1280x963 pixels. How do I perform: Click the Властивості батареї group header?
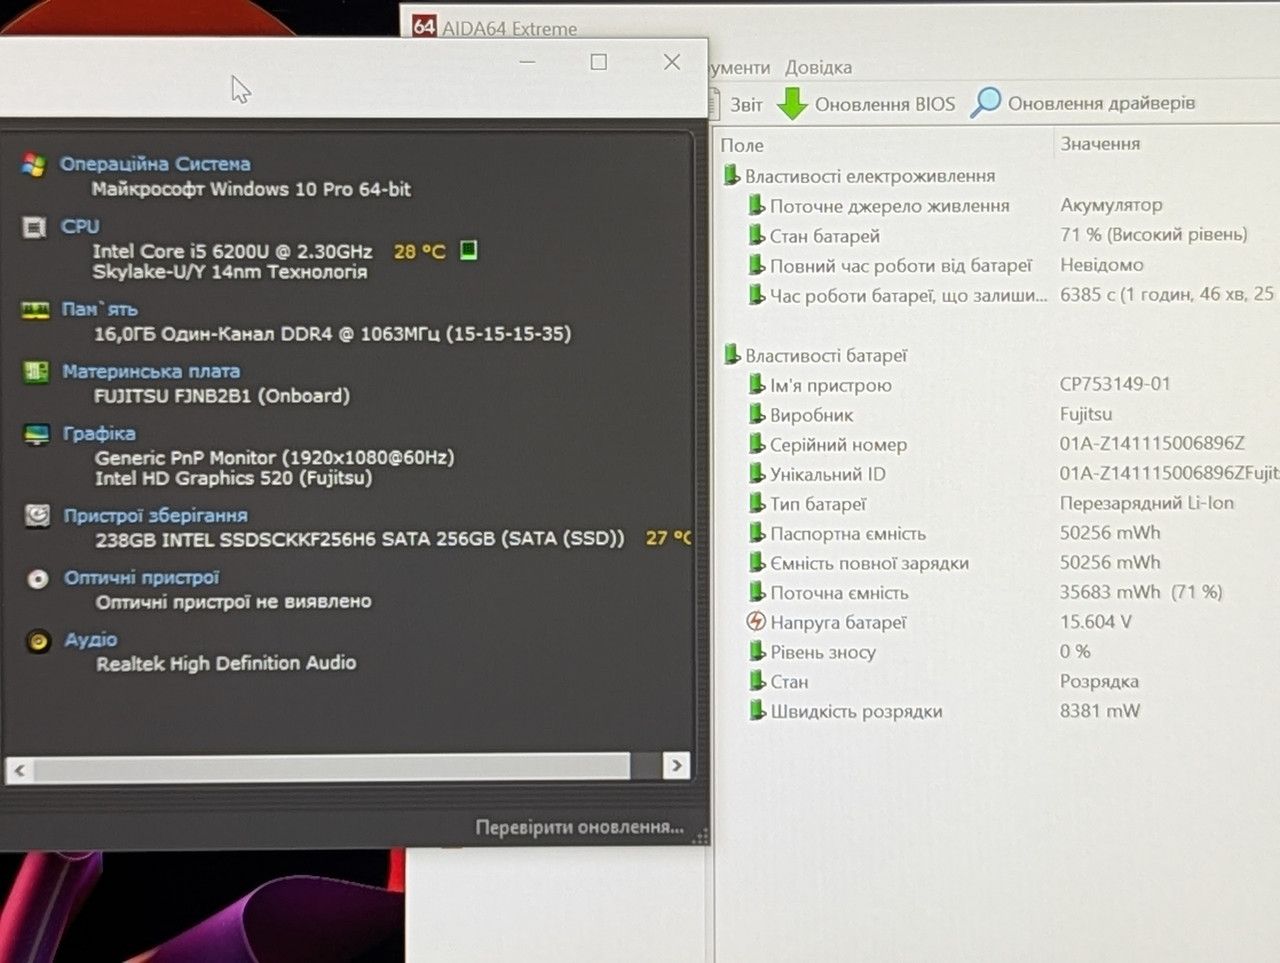pos(826,355)
